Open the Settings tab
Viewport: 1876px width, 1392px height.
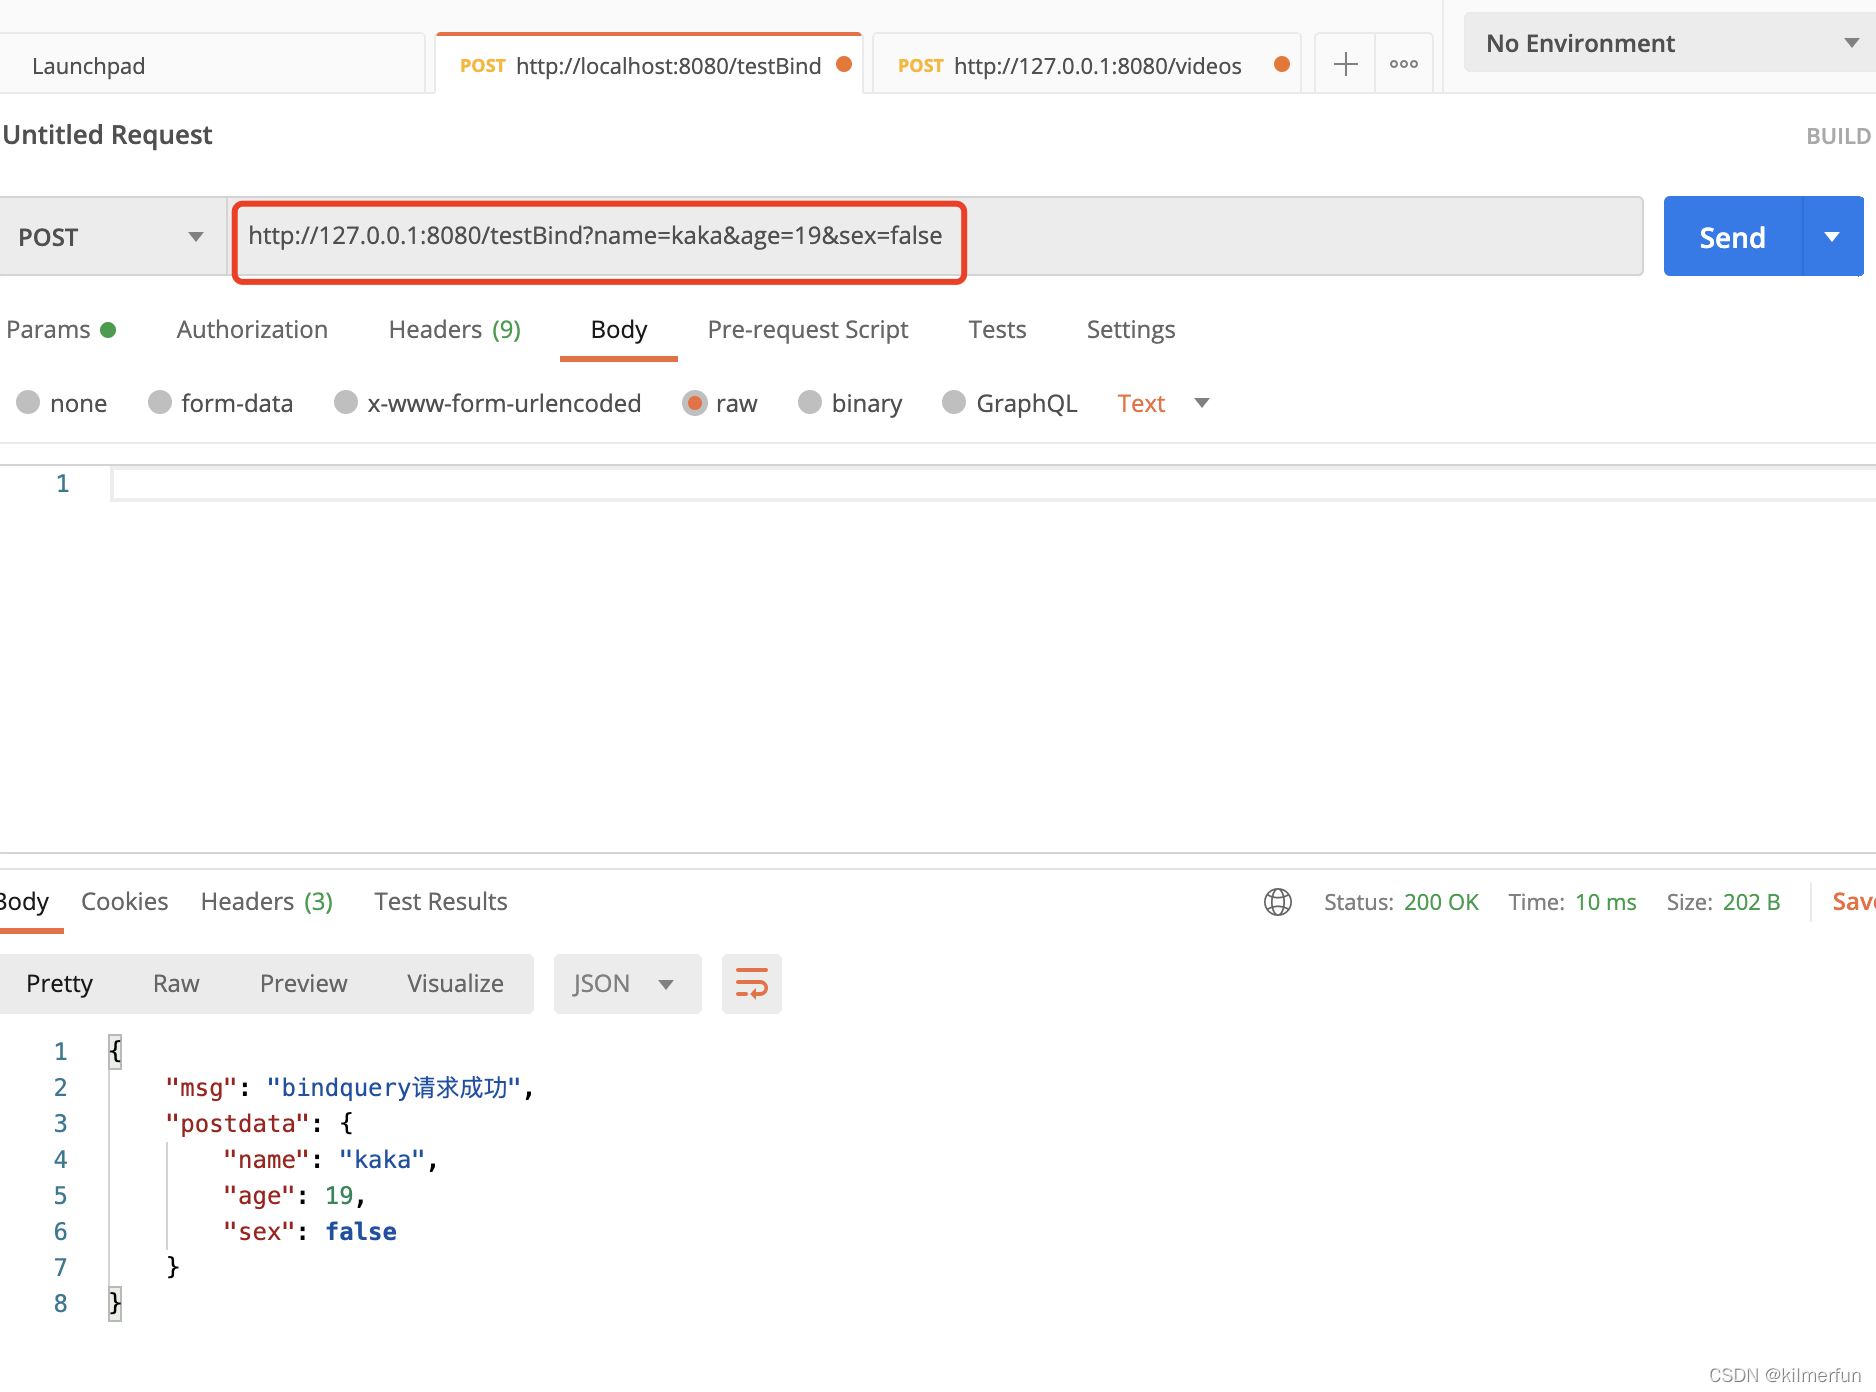pos(1131,329)
